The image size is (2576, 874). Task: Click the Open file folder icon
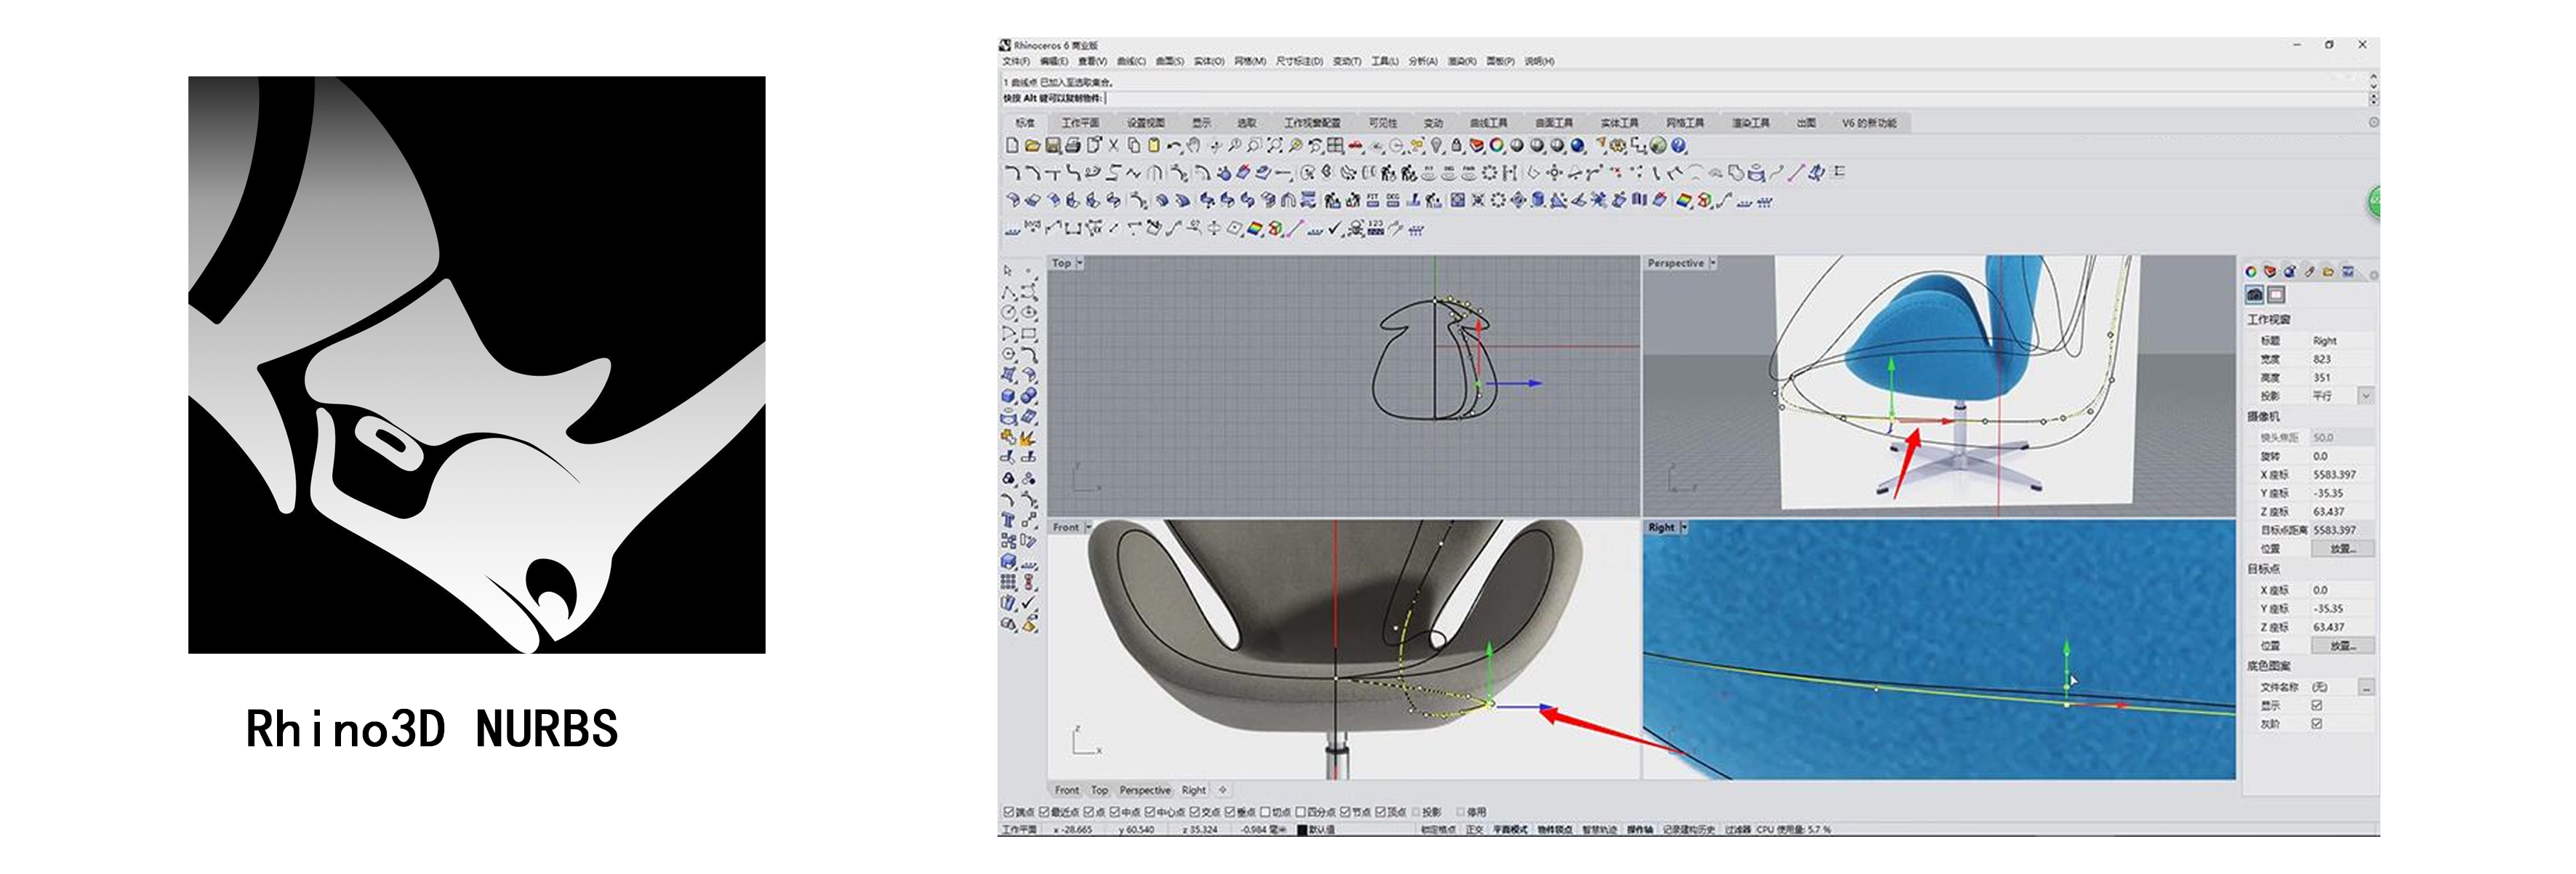pyautogui.click(x=1033, y=146)
